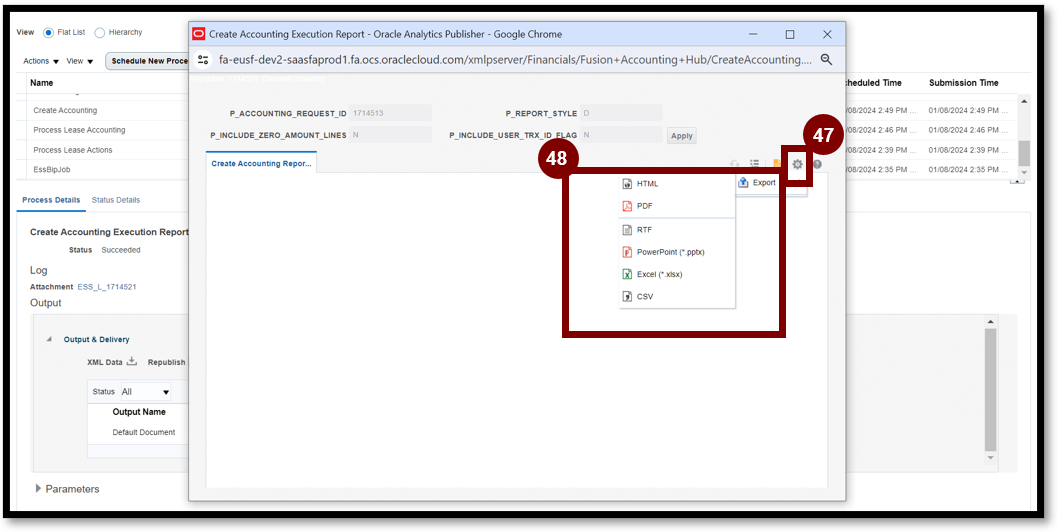The image size is (1058, 532).
Task: Open ESS_L_1714521 log attachment link
Action: pyautogui.click(x=107, y=287)
